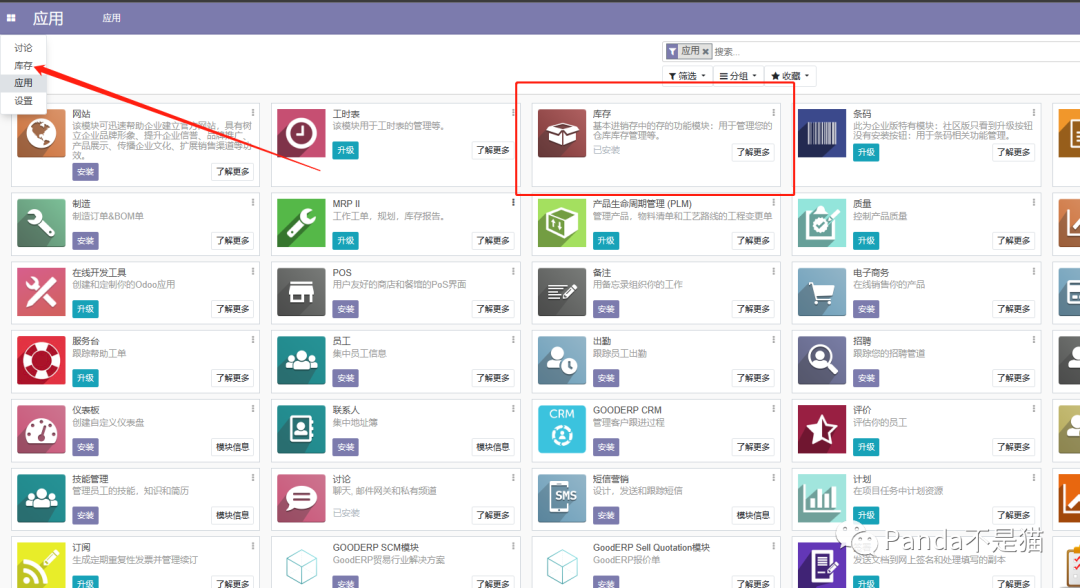Screen dimensions: 1080x588
Task: Install the 电子商务 module
Action: [866, 309]
